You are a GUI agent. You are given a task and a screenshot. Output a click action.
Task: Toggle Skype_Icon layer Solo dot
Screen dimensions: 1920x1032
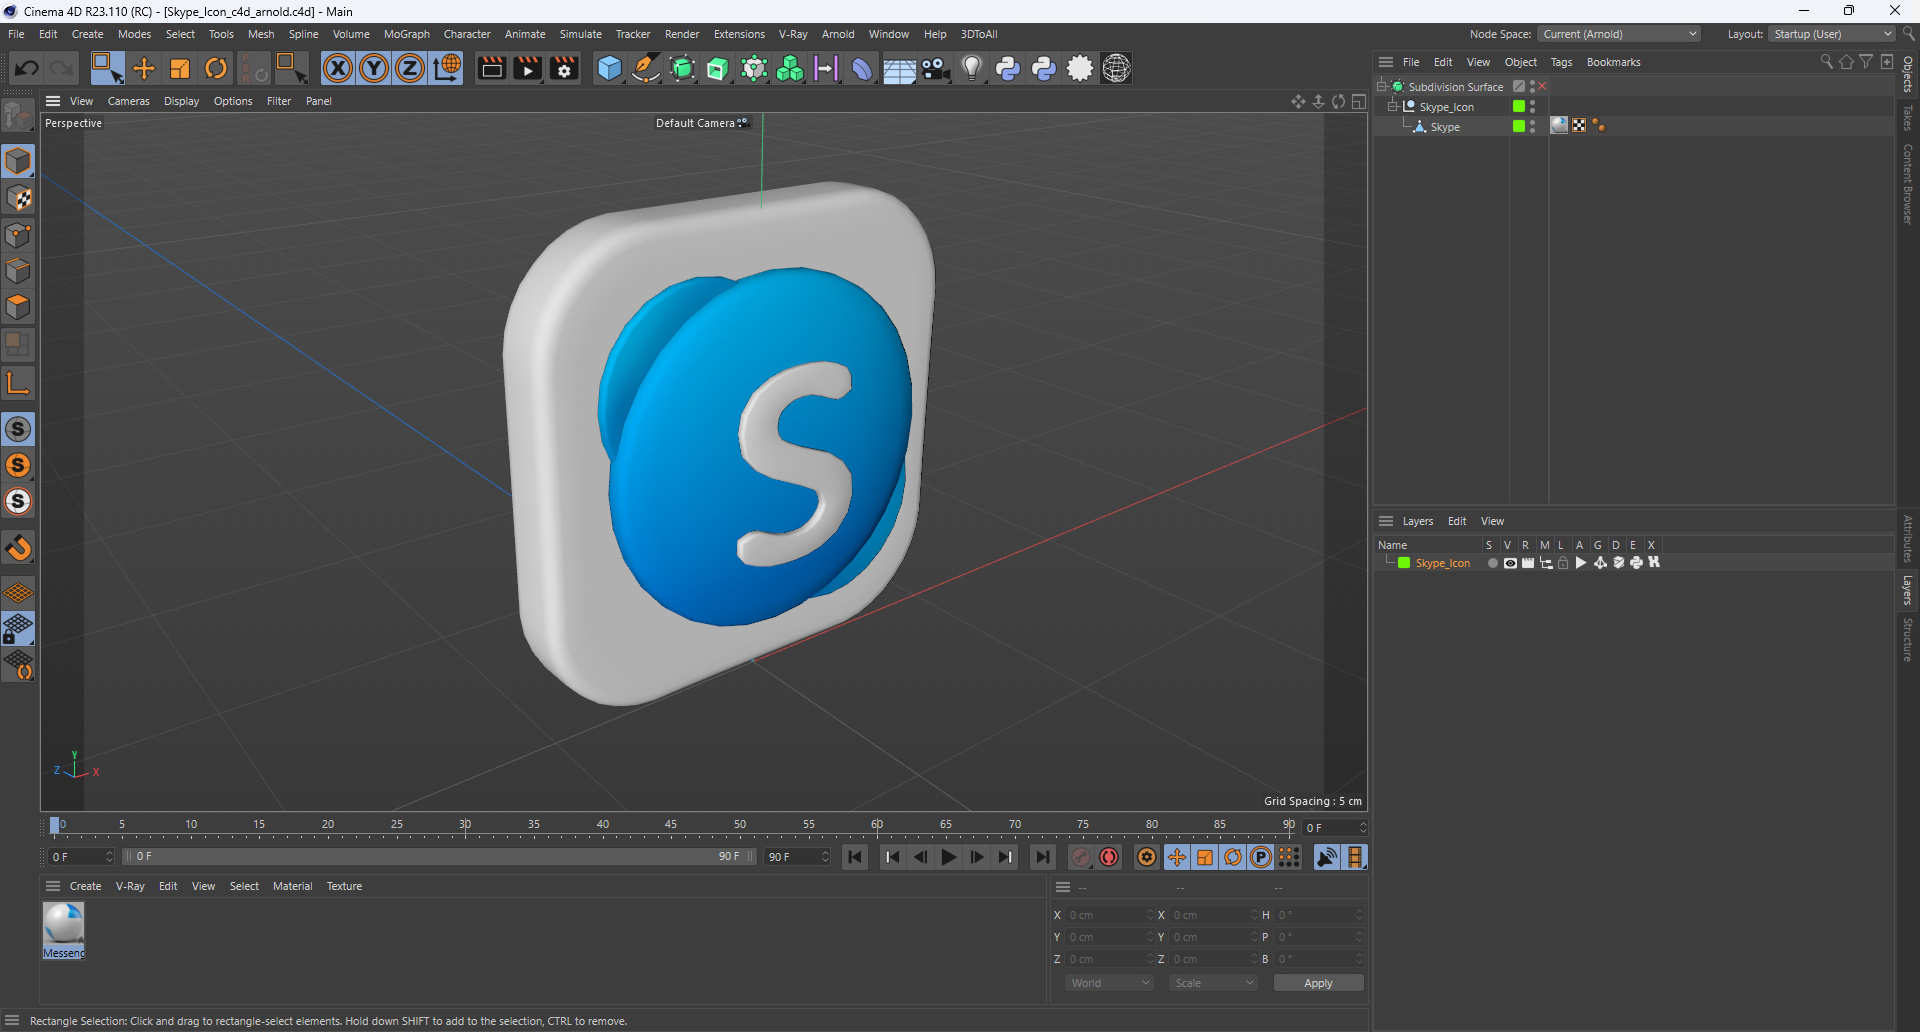[x=1492, y=563]
